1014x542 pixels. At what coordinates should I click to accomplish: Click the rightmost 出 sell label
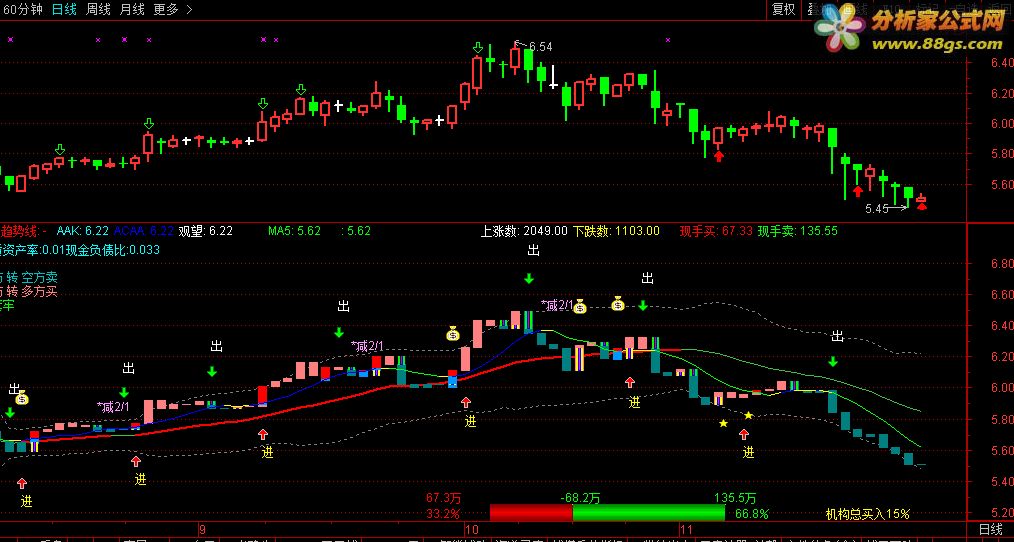837,336
